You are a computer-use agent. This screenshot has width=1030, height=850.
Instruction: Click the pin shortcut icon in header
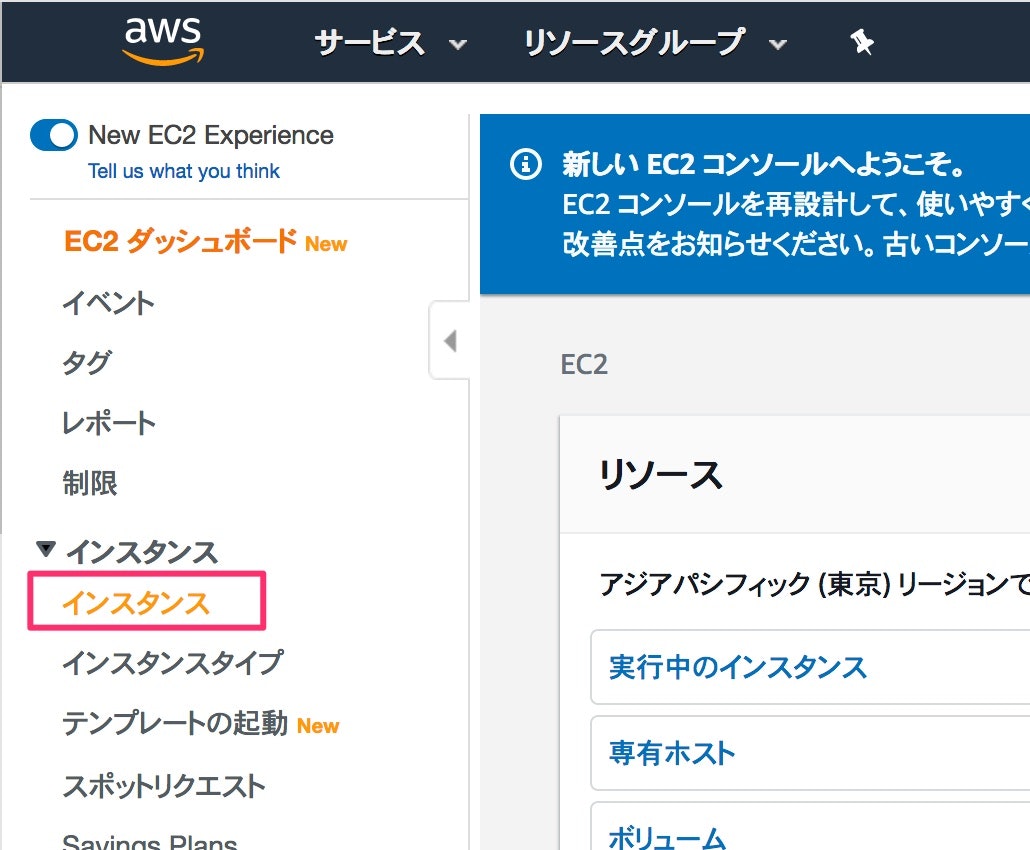click(861, 43)
